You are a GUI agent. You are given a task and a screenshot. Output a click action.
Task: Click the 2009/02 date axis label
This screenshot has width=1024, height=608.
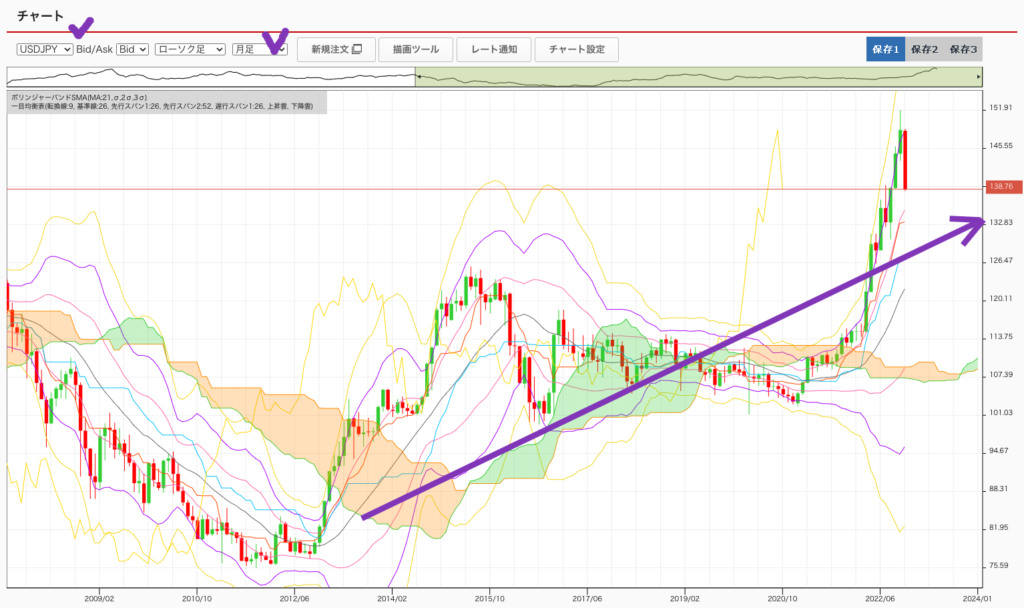(99, 598)
